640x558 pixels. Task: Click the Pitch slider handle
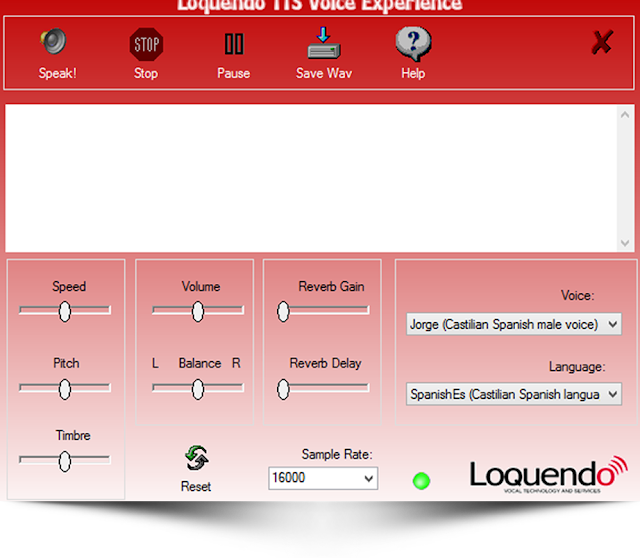[x=64, y=389]
